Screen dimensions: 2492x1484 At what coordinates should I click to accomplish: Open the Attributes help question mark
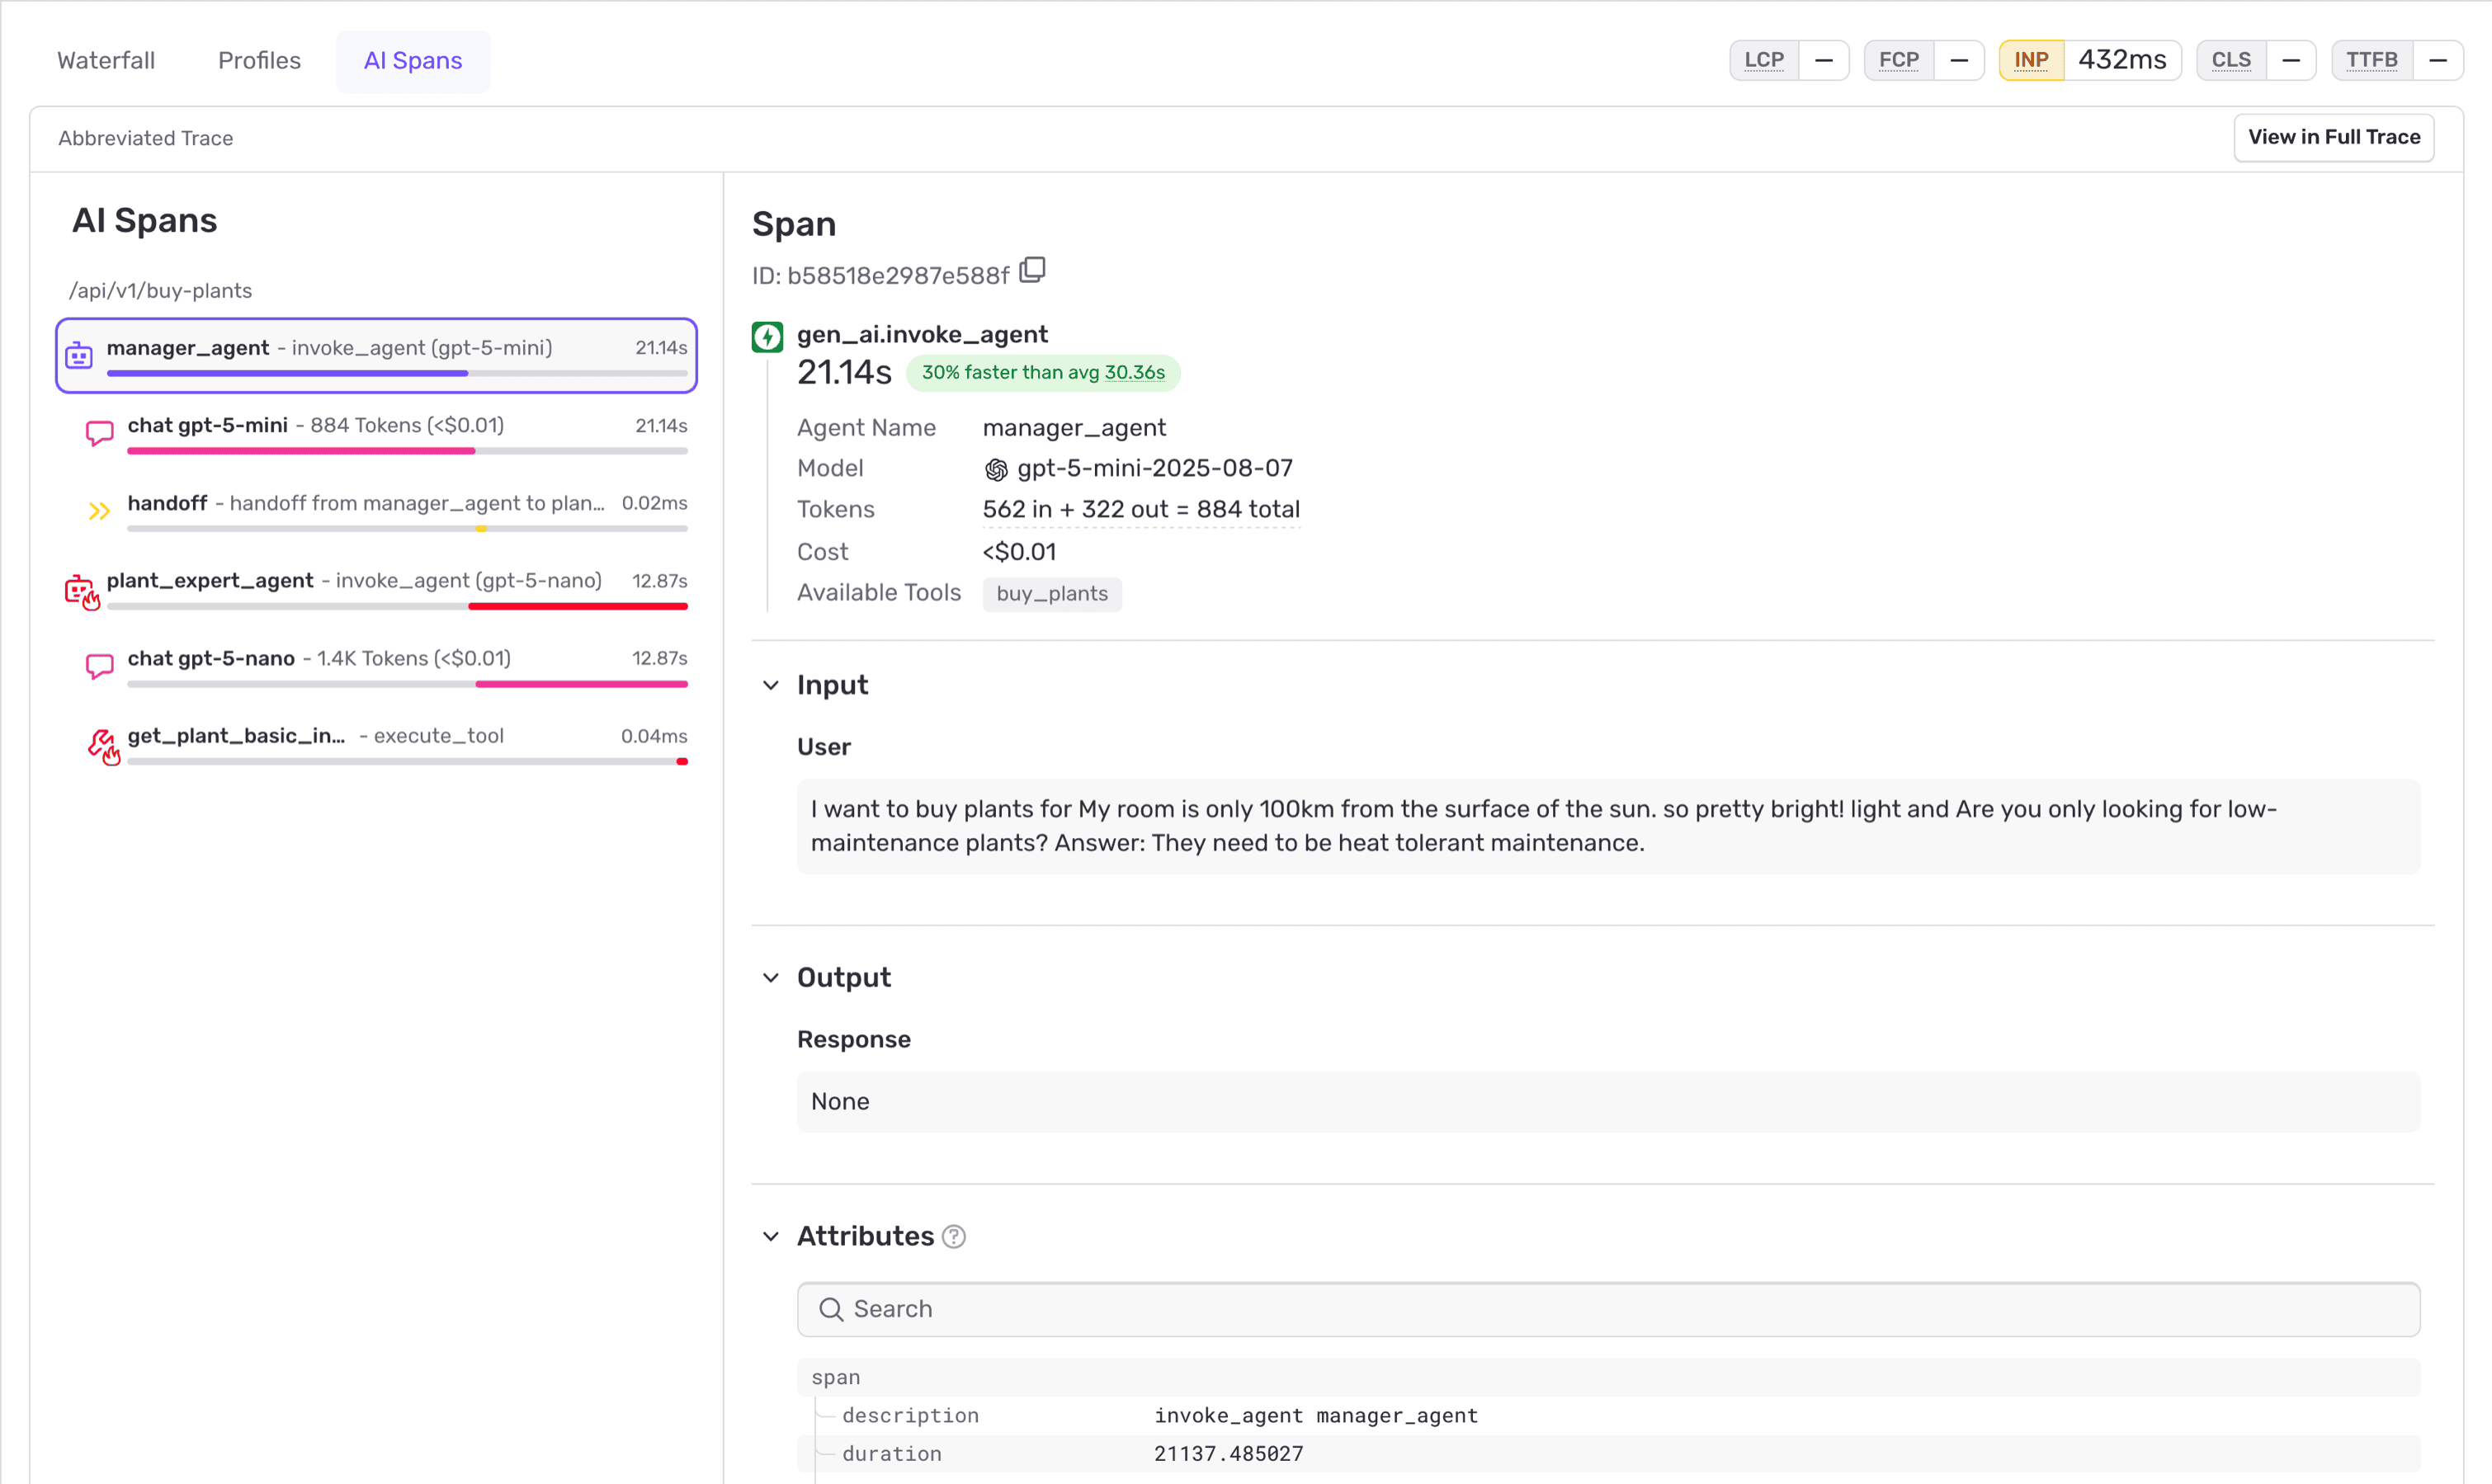[x=954, y=1237]
